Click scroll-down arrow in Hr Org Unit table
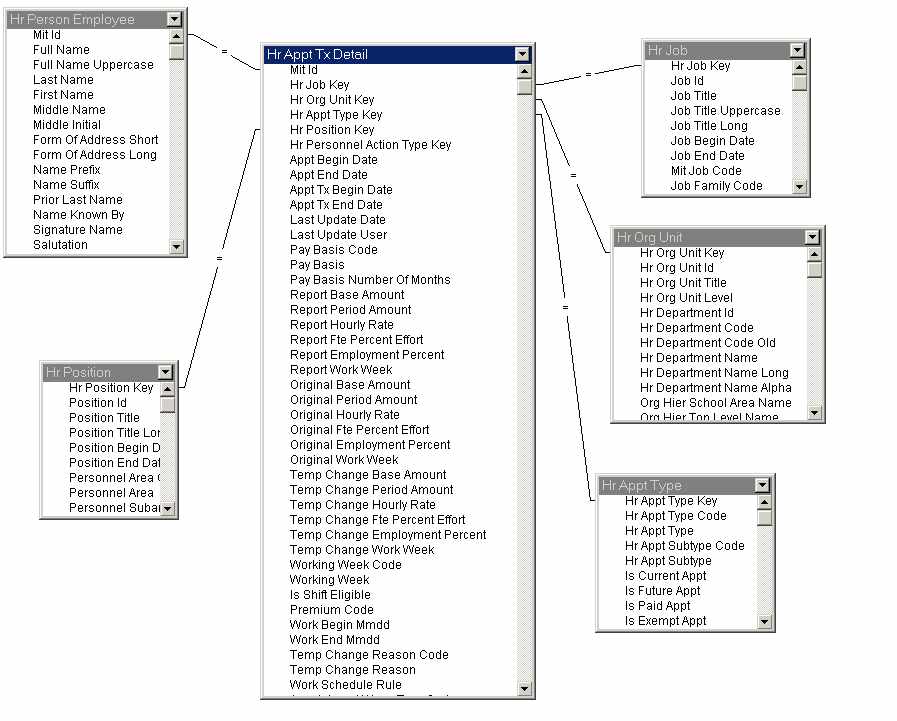The image size is (897, 721). pyautogui.click(x=815, y=412)
